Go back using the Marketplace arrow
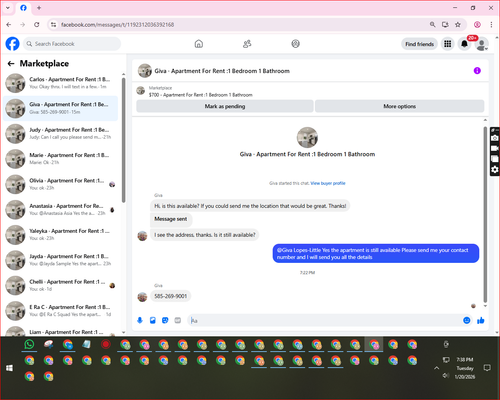The image size is (500, 400). pos(11,63)
